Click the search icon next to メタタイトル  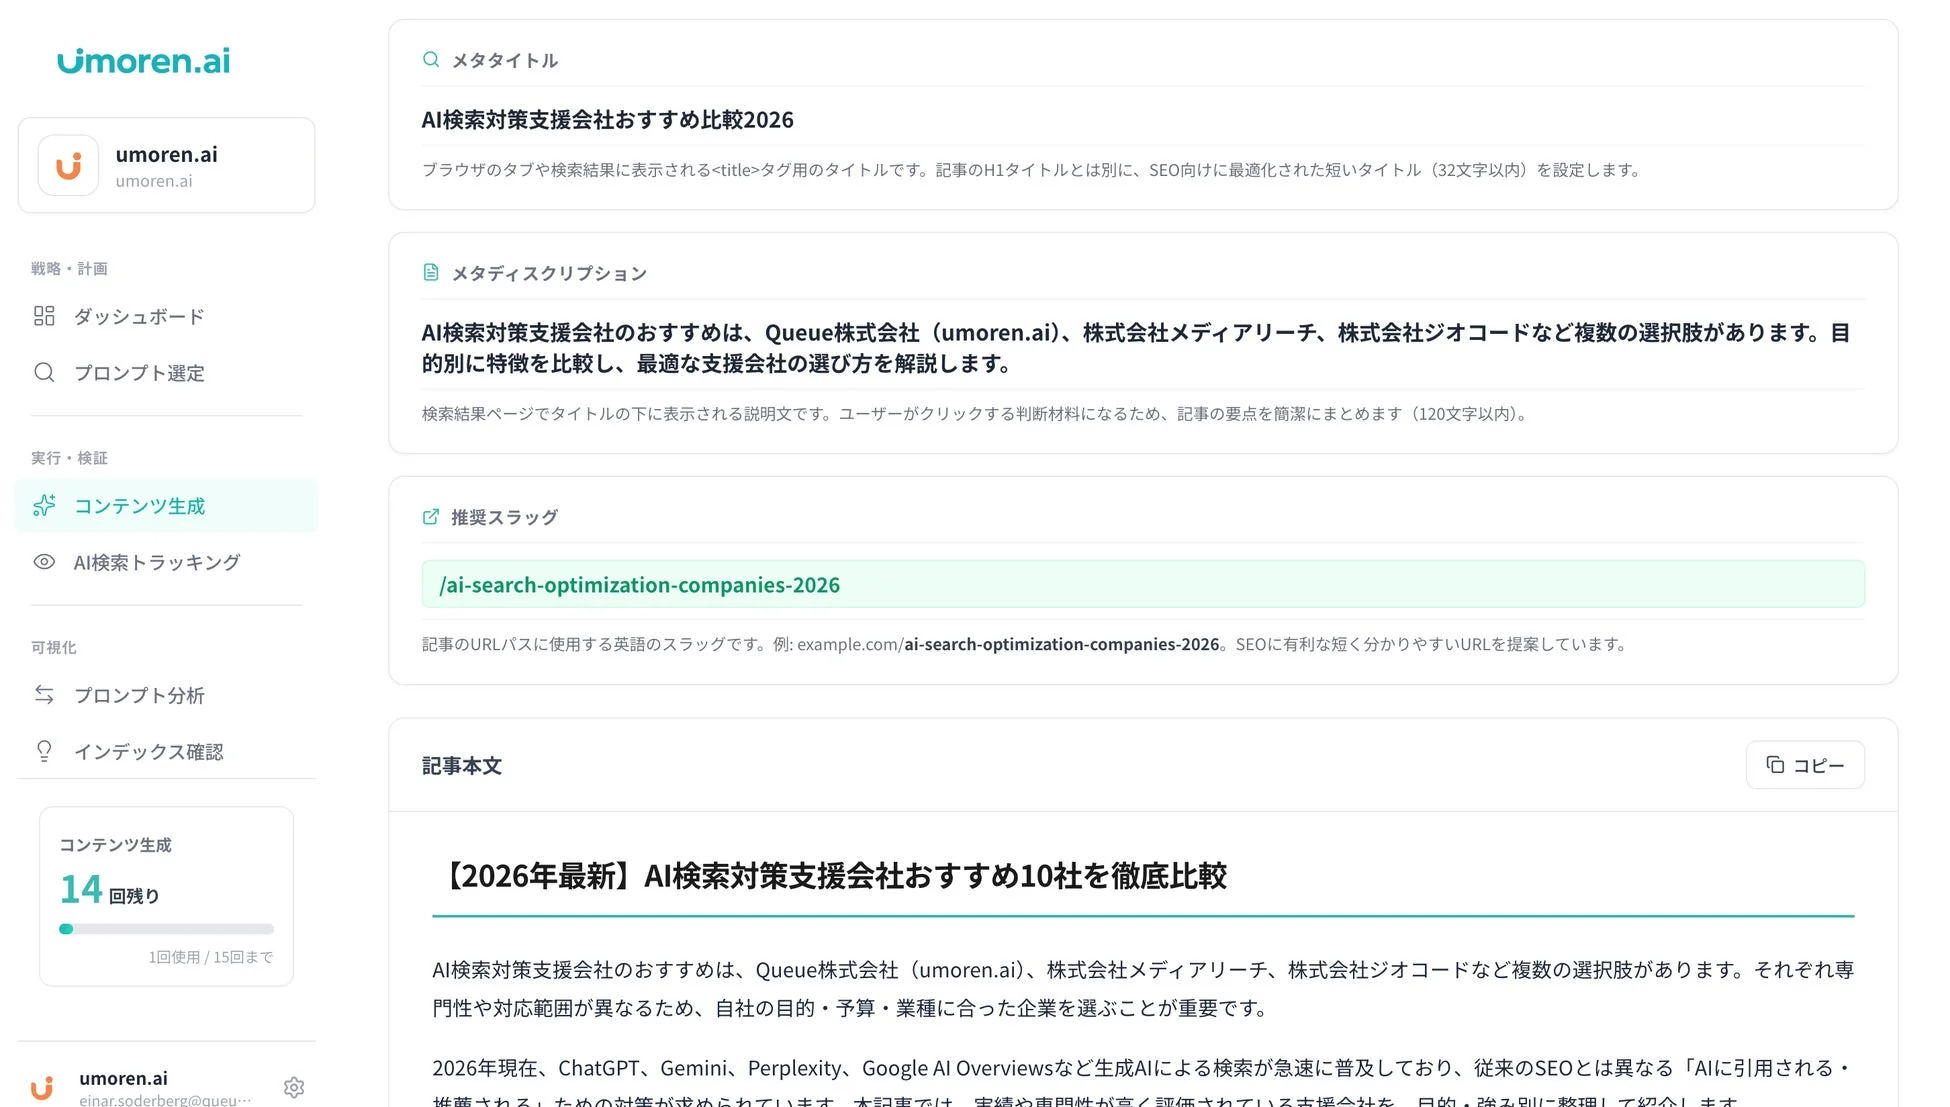pyautogui.click(x=430, y=58)
